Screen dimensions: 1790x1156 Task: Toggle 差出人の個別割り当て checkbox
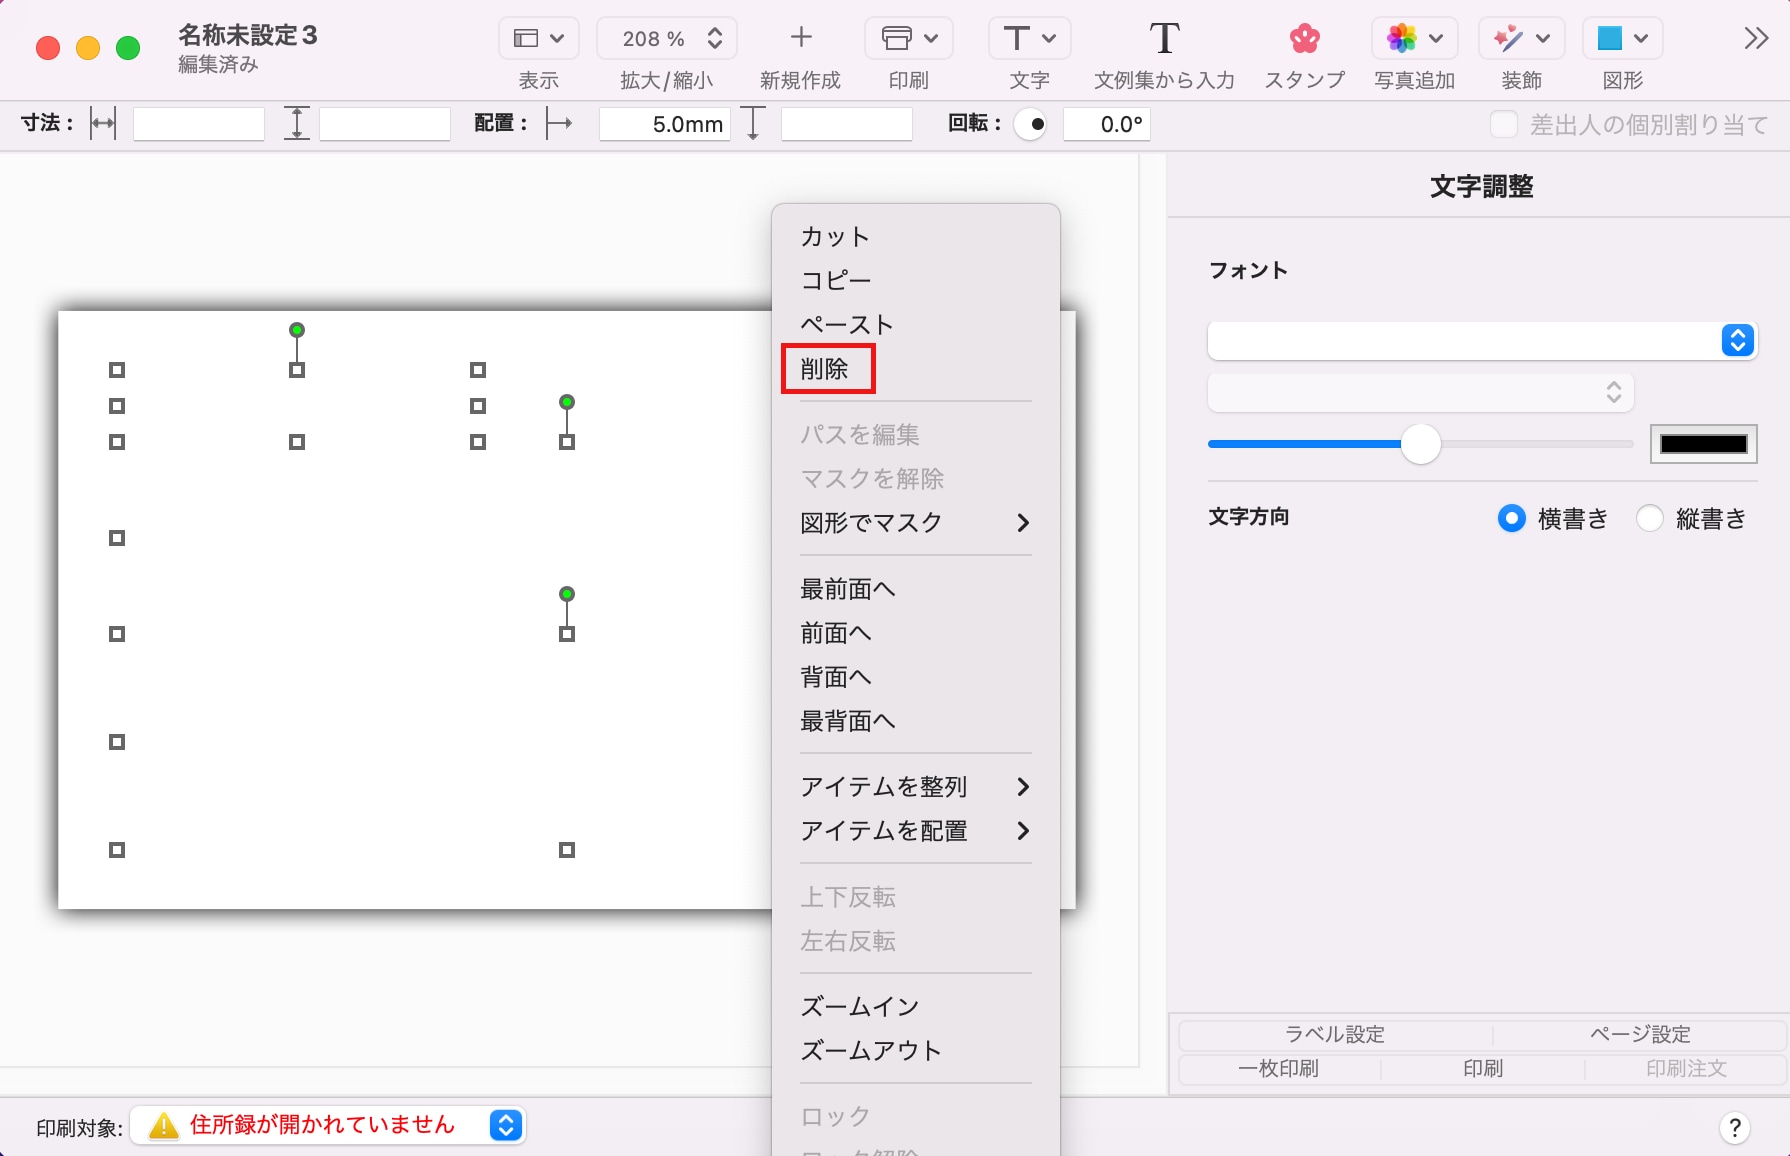pyautogui.click(x=1503, y=124)
